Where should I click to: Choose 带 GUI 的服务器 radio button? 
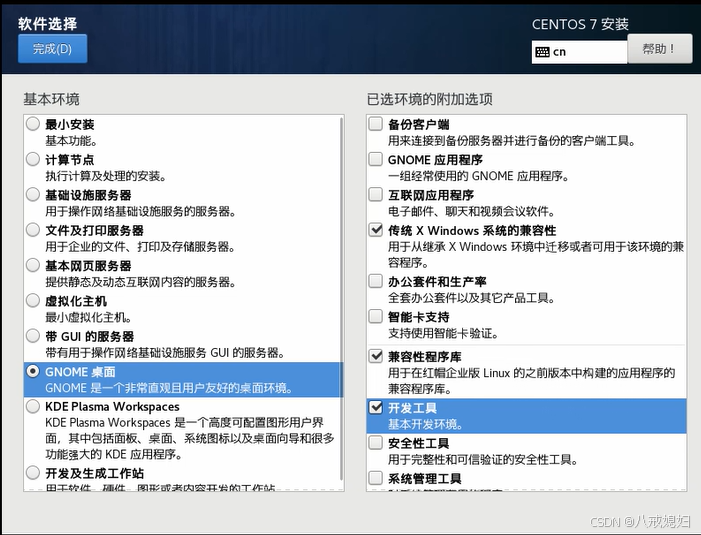[x=33, y=336]
